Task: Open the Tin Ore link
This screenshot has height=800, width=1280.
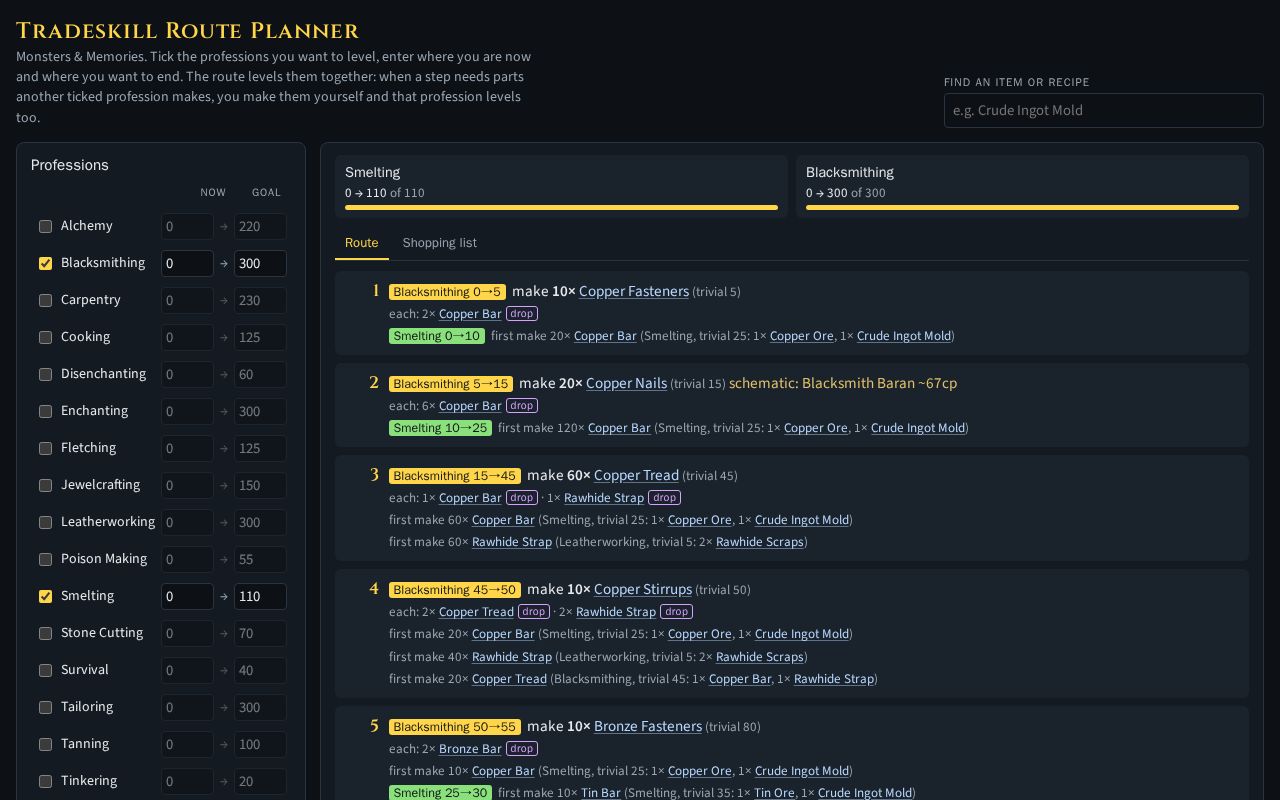Action: [774, 793]
